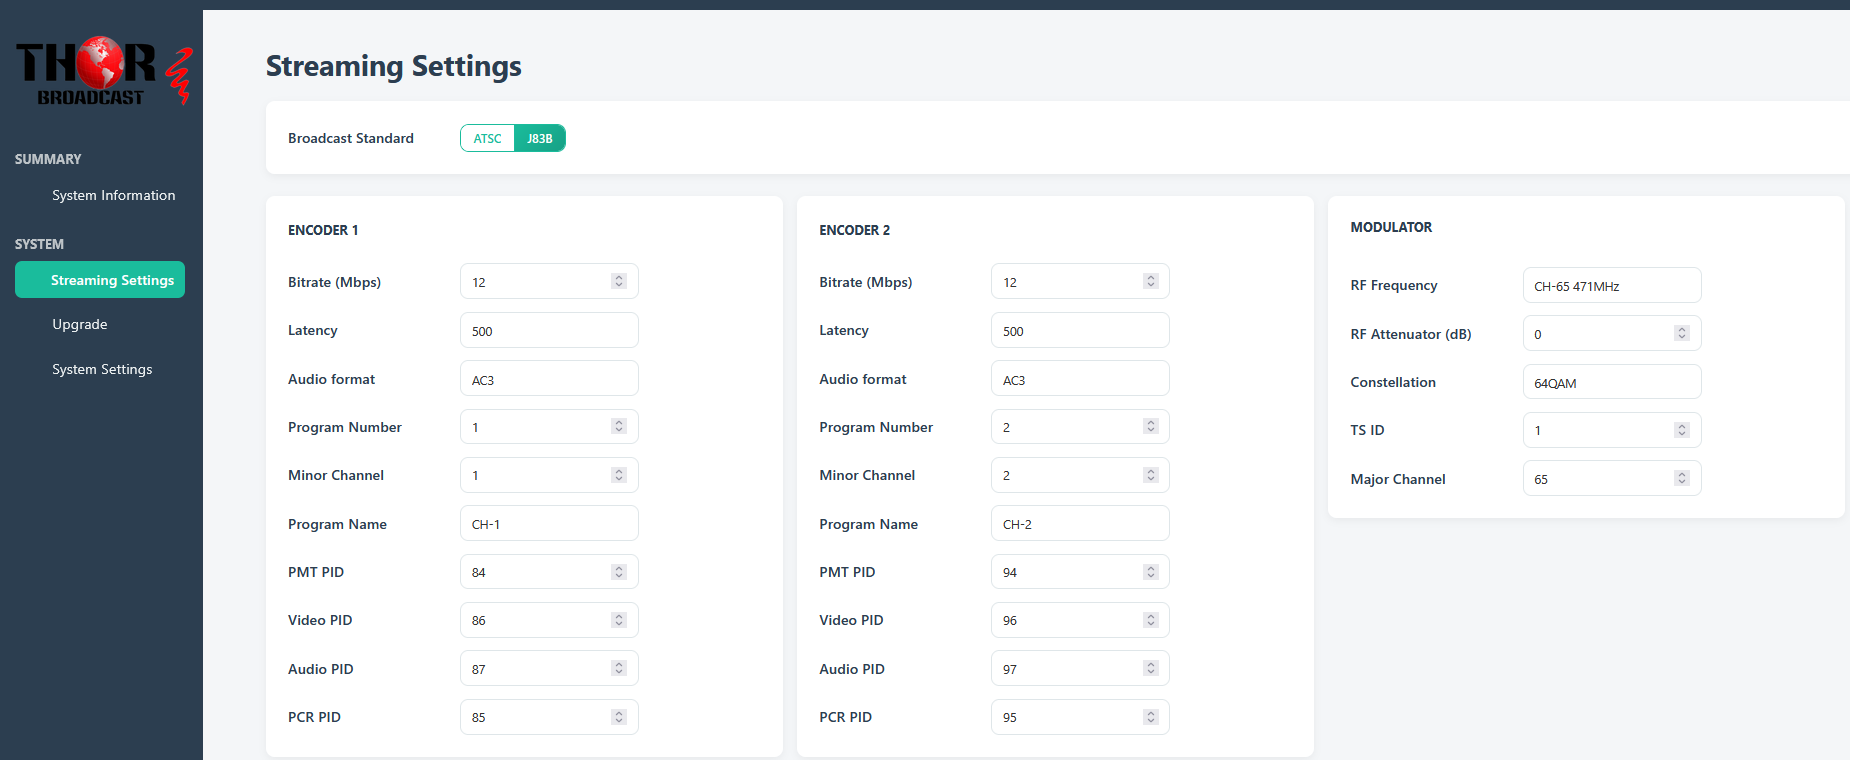This screenshot has width=1850, height=760.
Task: Go to the Upgrade page
Action: point(80,325)
